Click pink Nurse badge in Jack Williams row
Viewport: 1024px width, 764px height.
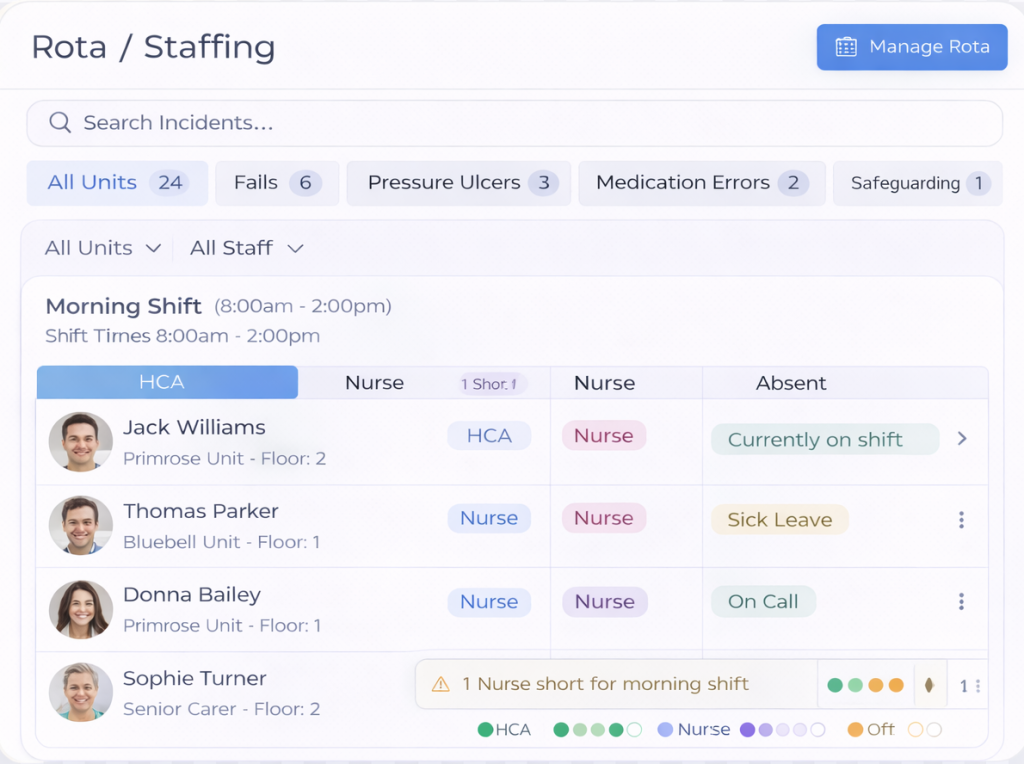point(604,436)
